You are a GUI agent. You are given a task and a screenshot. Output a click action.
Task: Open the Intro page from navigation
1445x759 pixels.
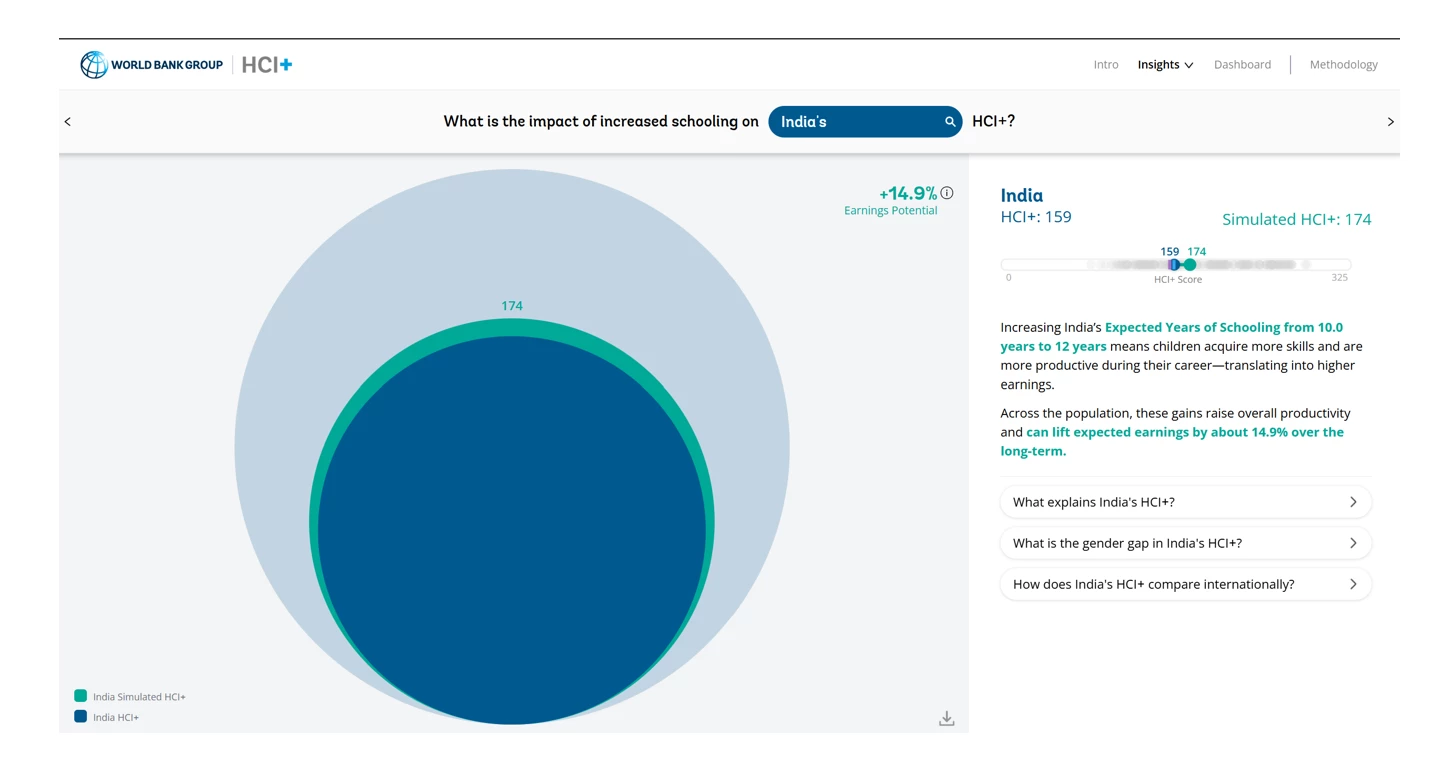point(1105,65)
